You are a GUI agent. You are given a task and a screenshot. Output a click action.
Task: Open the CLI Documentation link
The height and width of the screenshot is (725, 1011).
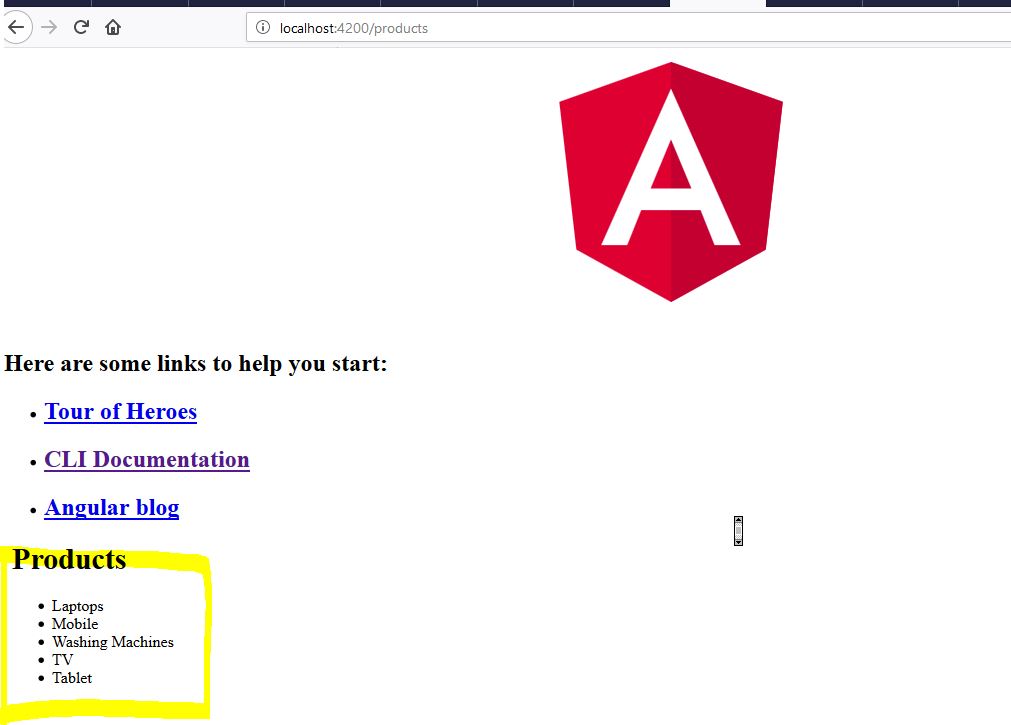click(x=147, y=459)
